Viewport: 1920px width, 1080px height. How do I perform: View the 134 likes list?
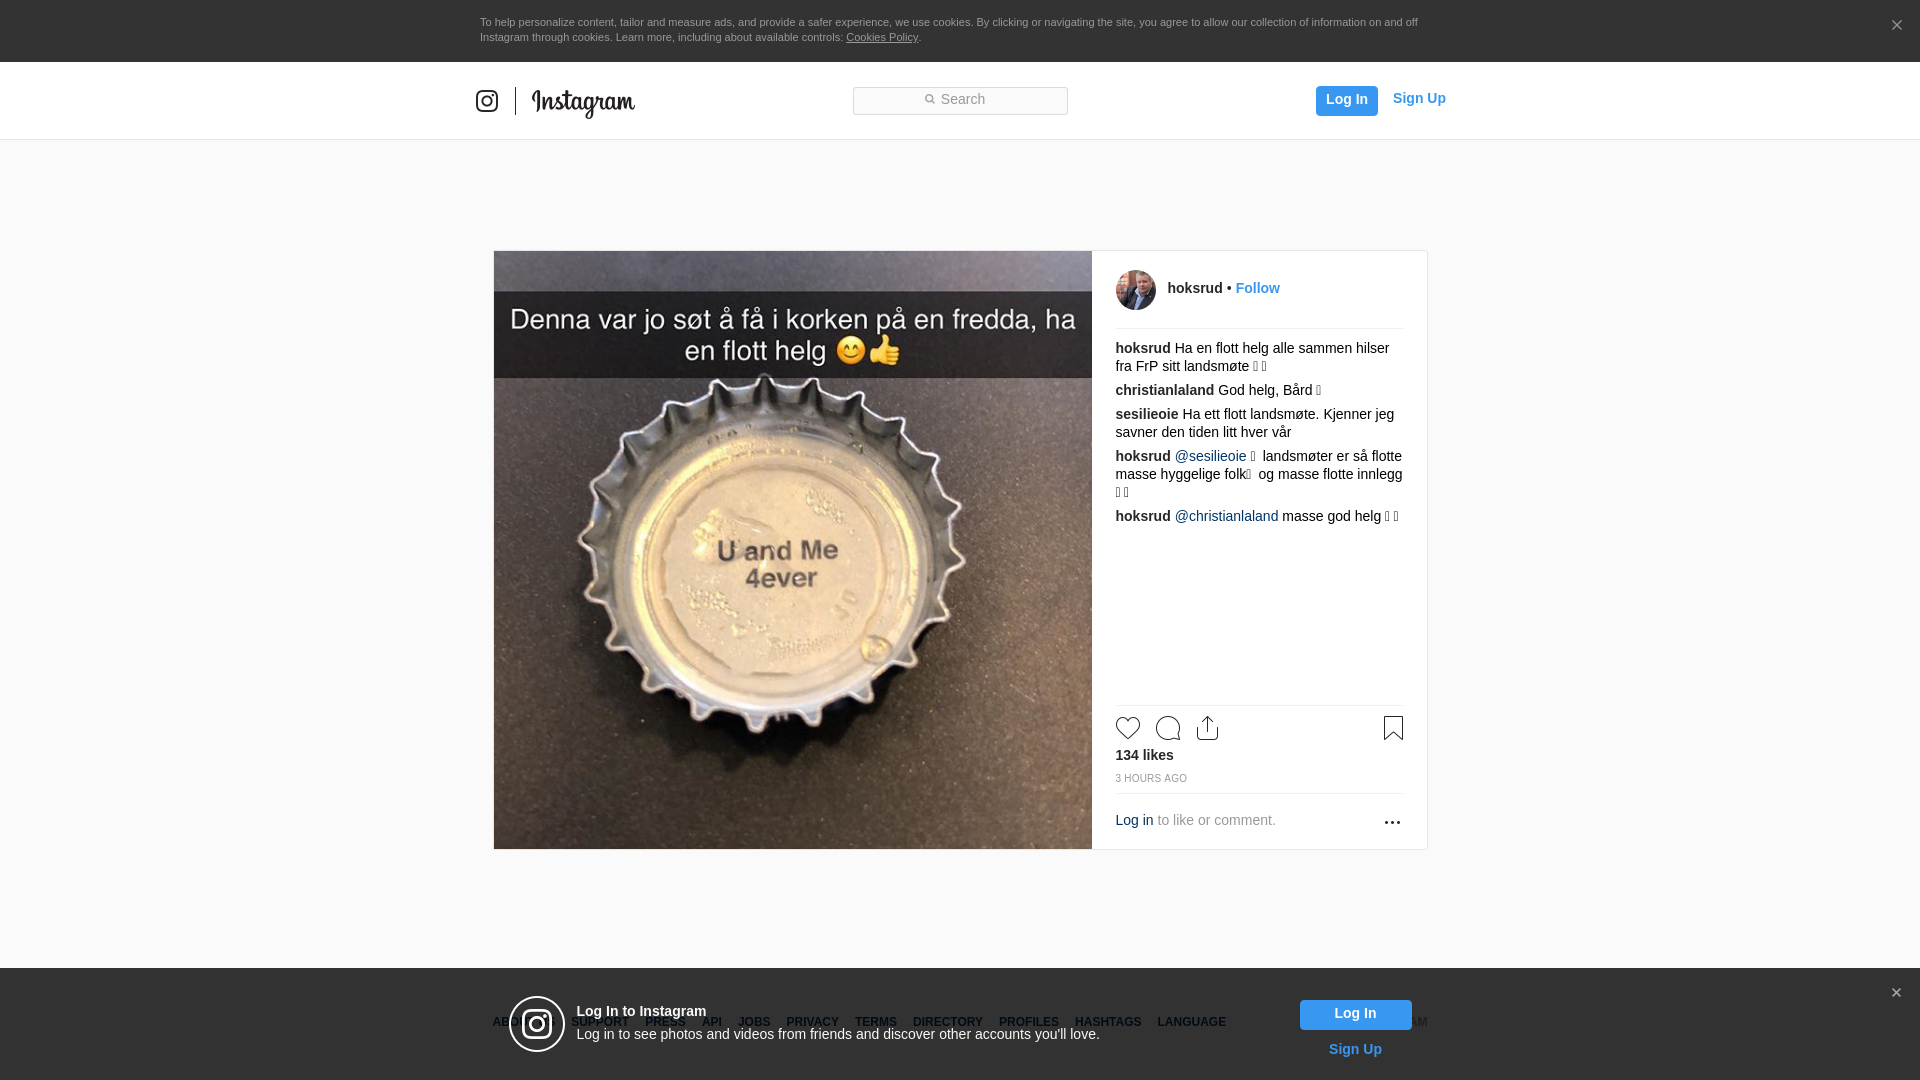pos(1145,755)
